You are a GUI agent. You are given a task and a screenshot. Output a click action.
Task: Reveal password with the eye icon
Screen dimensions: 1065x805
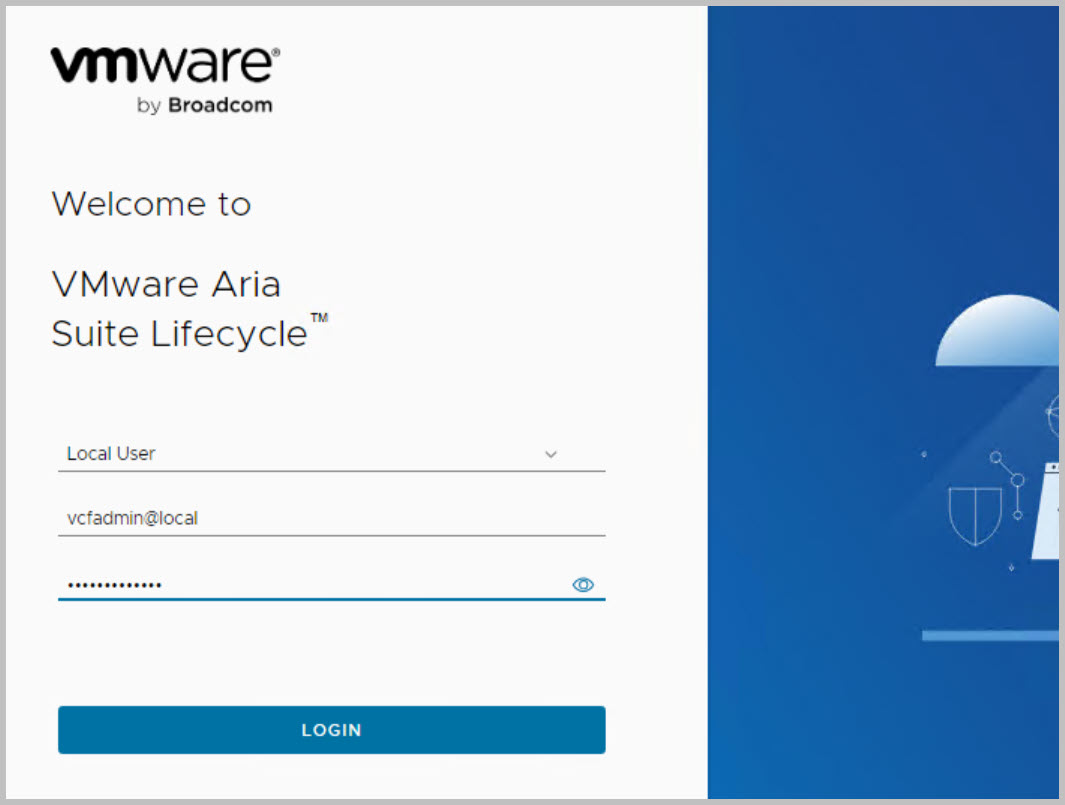click(583, 585)
